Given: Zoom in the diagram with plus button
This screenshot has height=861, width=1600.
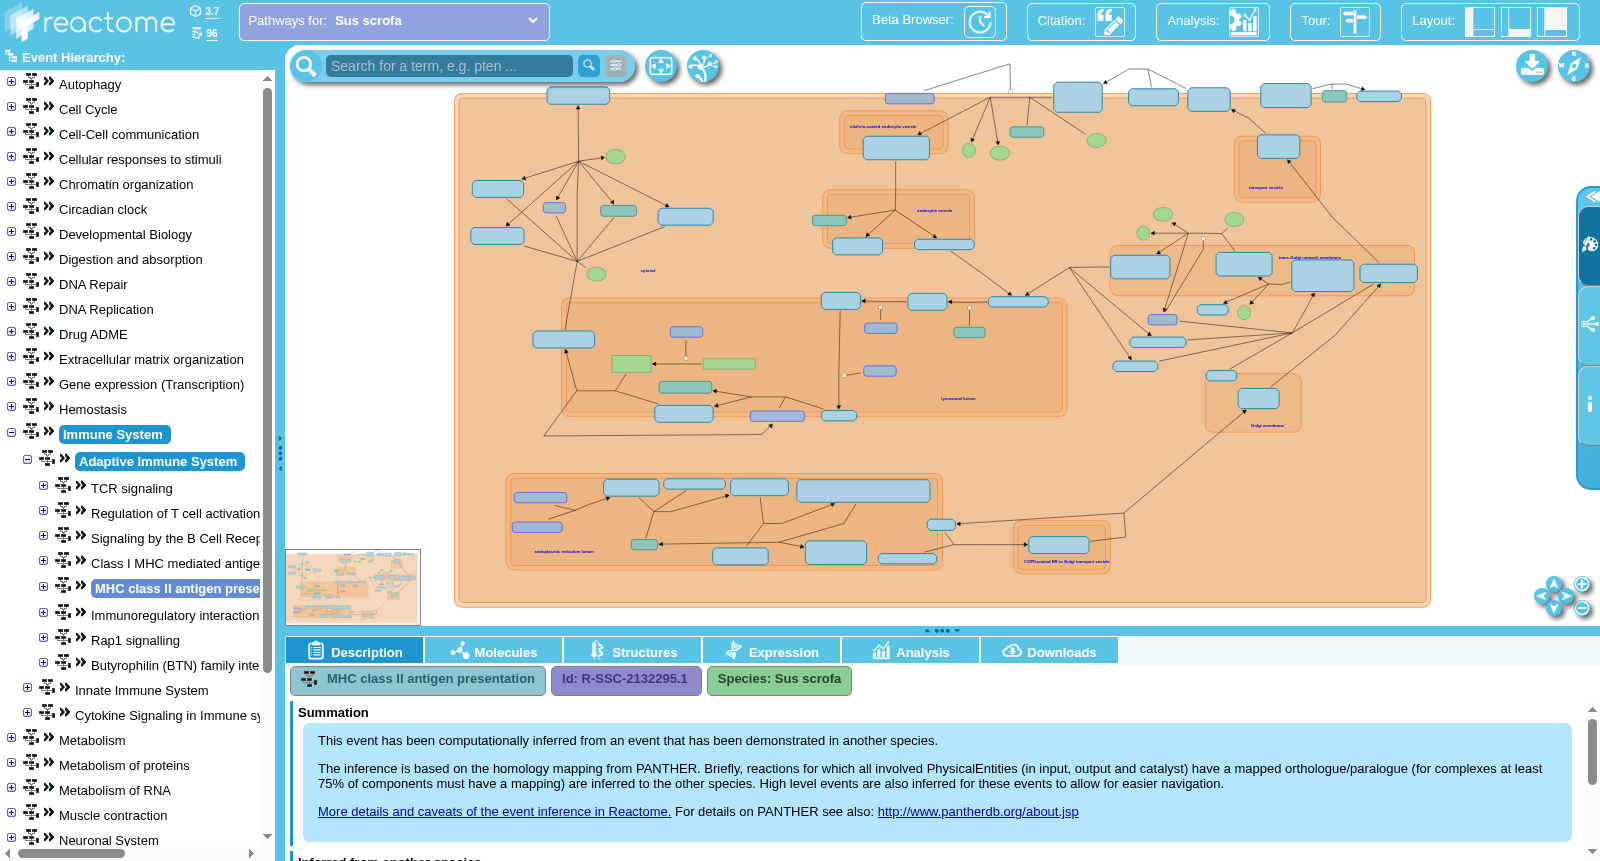Looking at the screenshot, I should pyautogui.click(x=1582, y=584).
